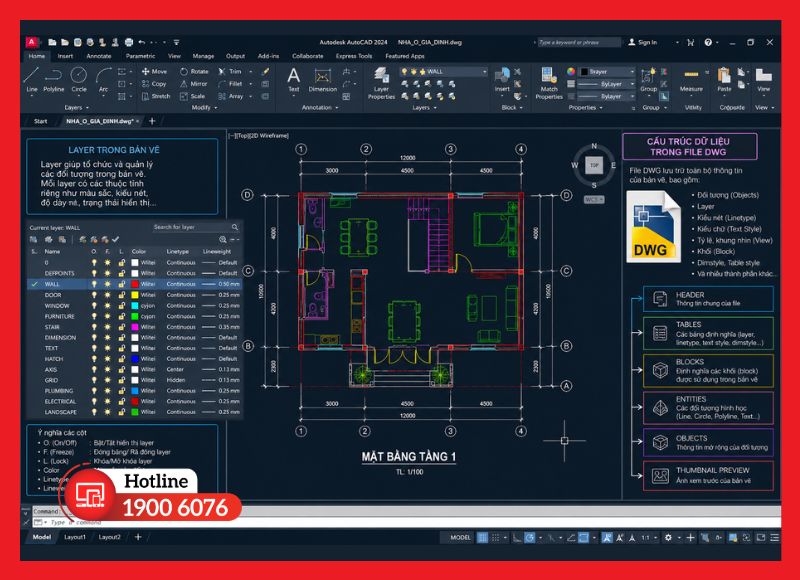Select the Polyline tool
800x580 pixels.
pyautogui.click(x=54, y=79)
